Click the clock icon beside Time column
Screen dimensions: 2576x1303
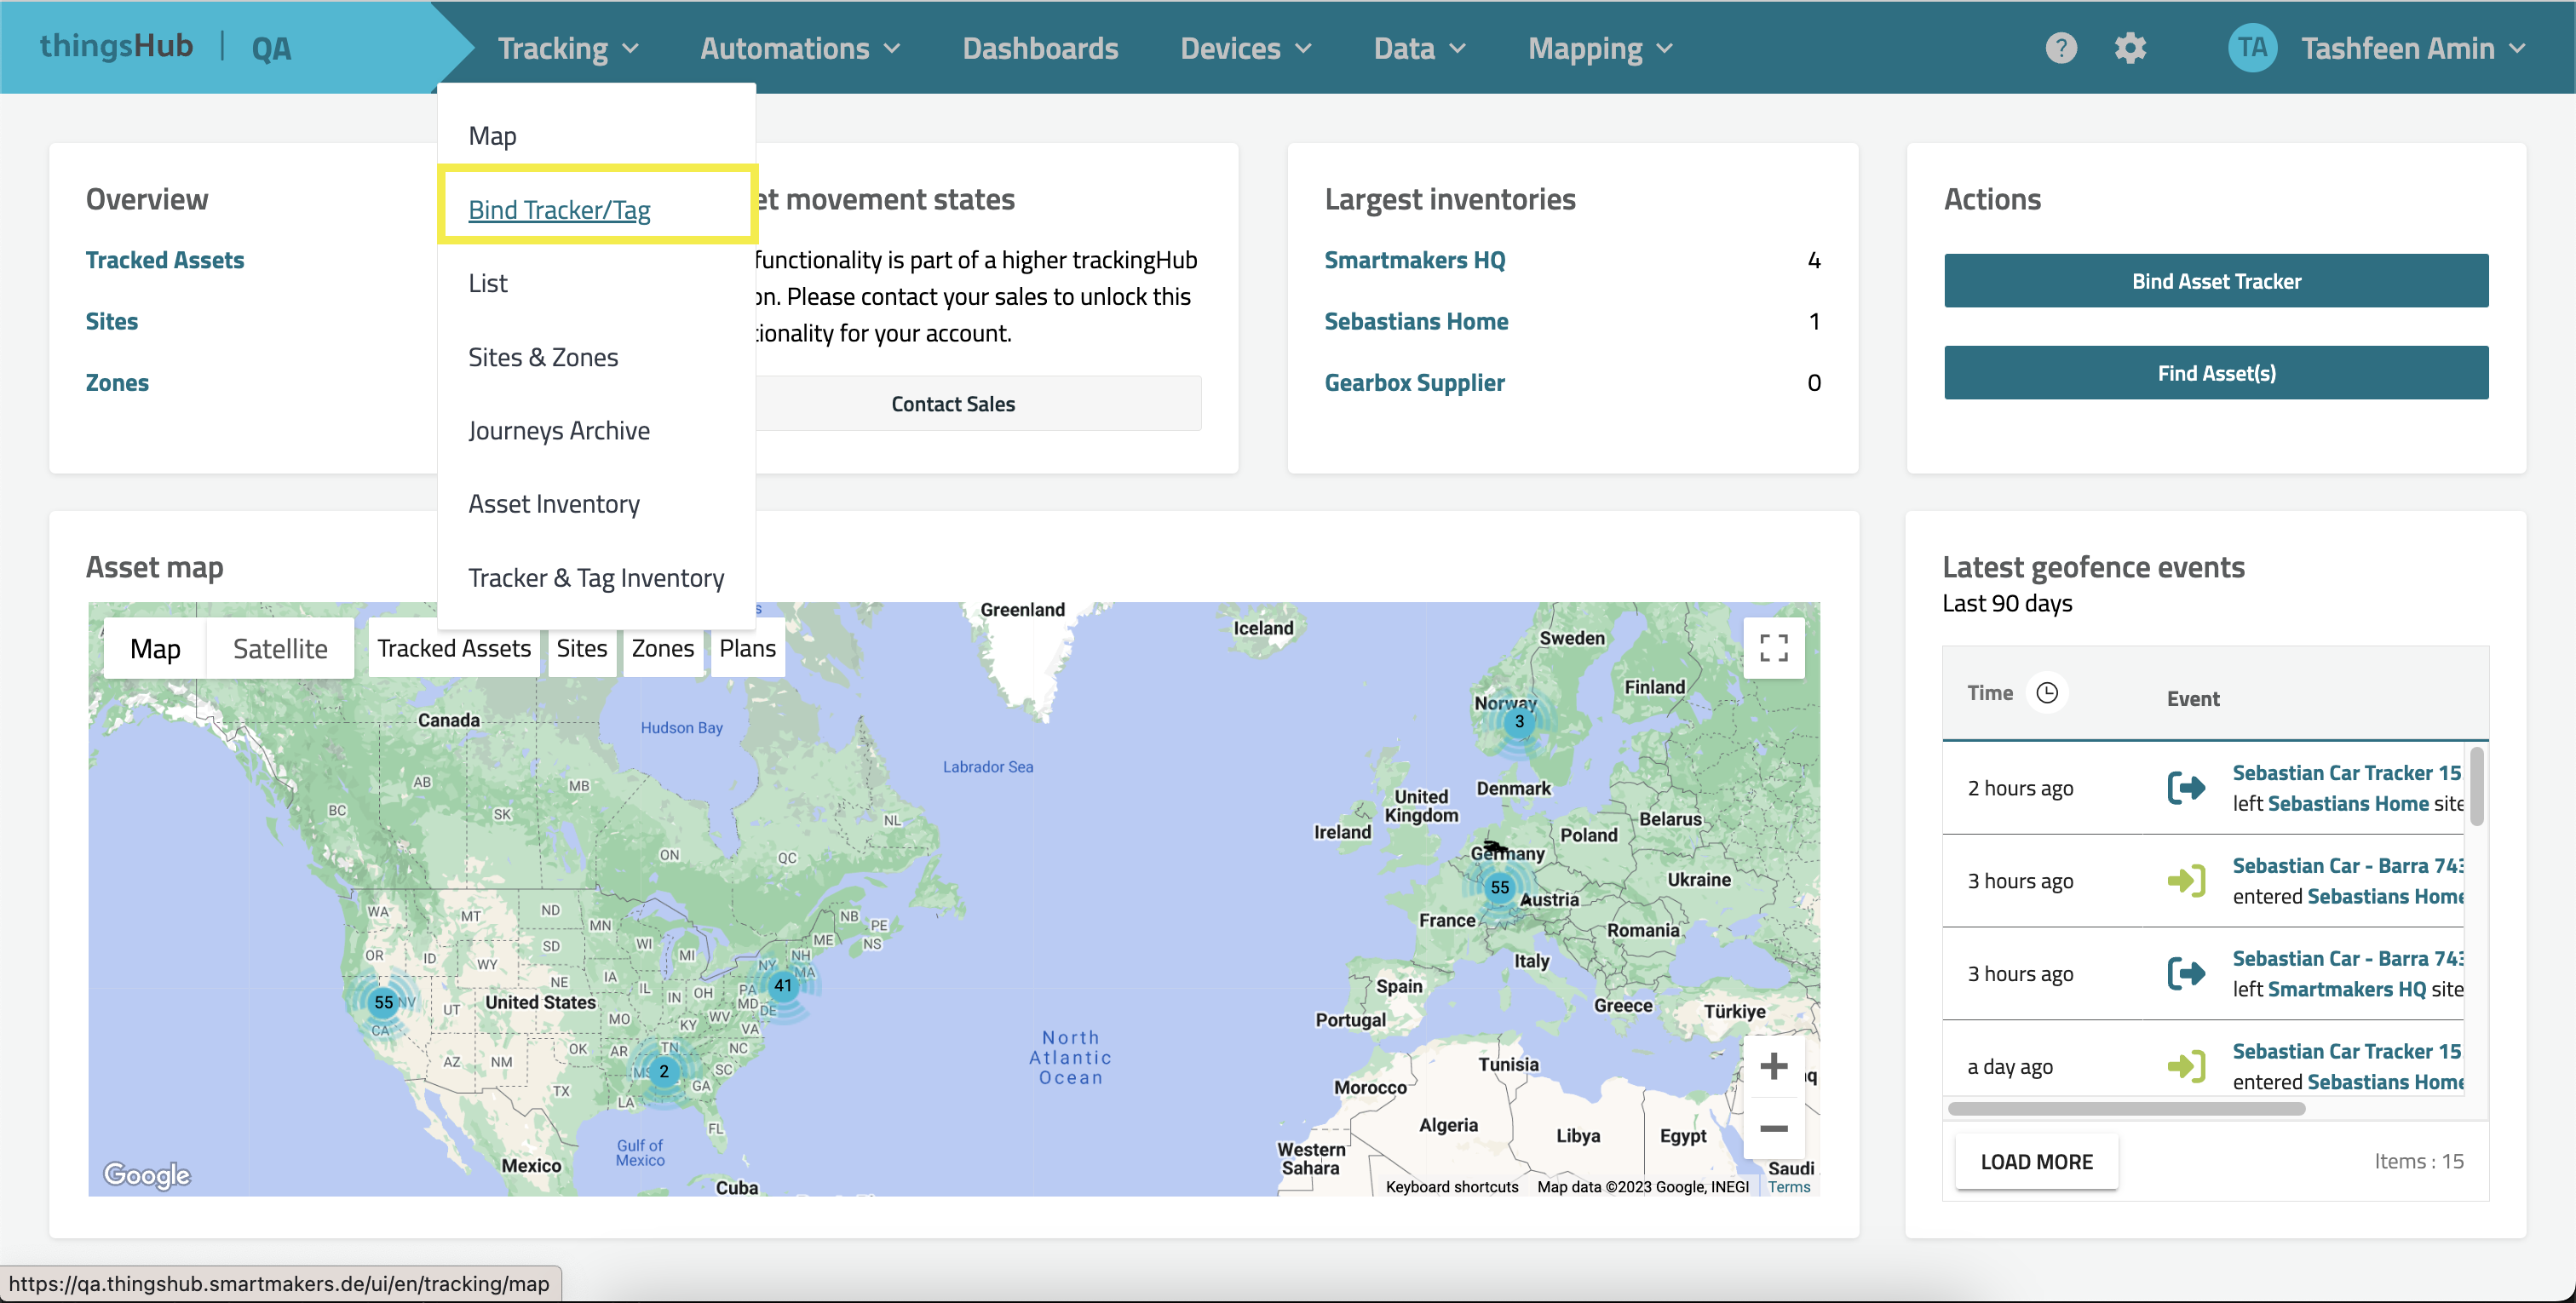tap(2047, 693)
